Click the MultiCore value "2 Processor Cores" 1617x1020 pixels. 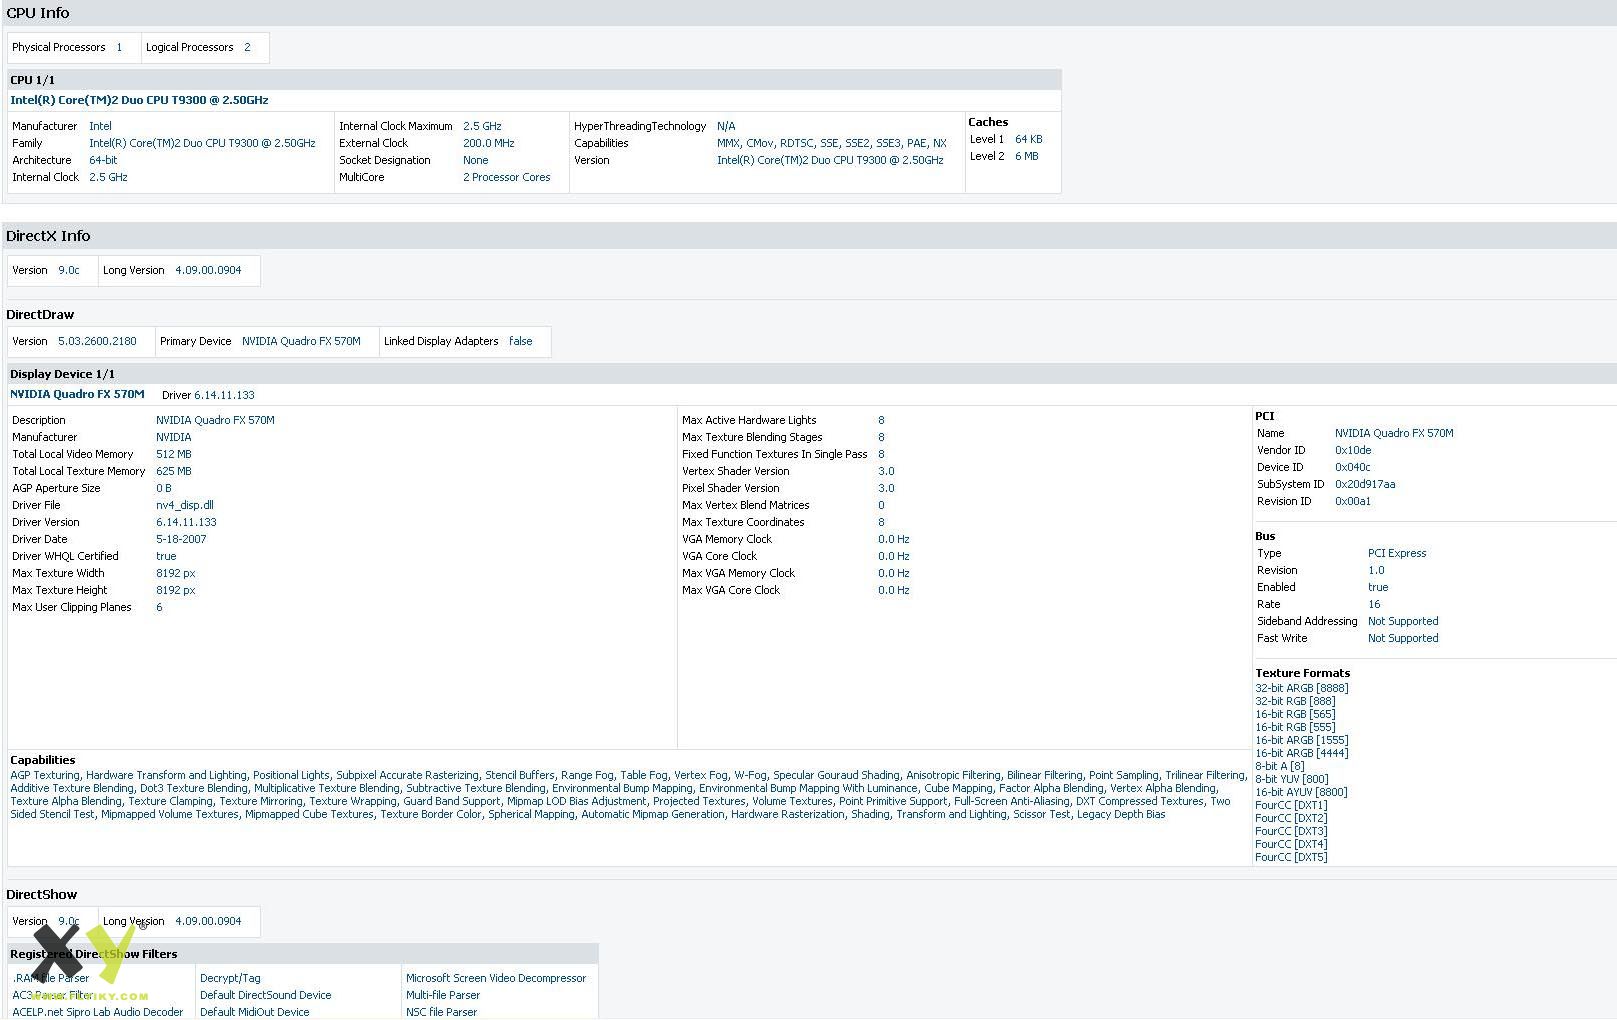tap(506, 177)
